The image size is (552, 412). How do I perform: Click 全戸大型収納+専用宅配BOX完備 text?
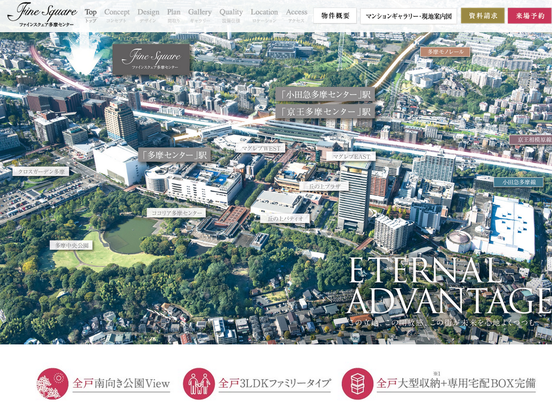tap(456, 383)
